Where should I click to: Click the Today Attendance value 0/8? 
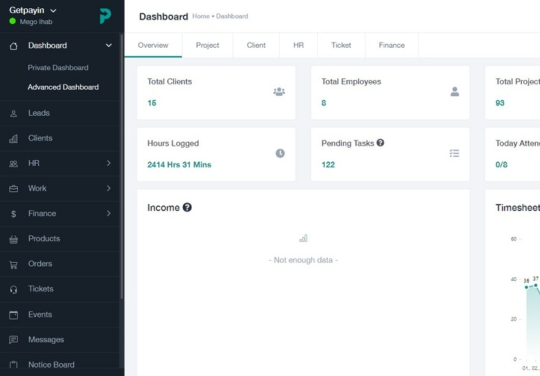[501, 165]
